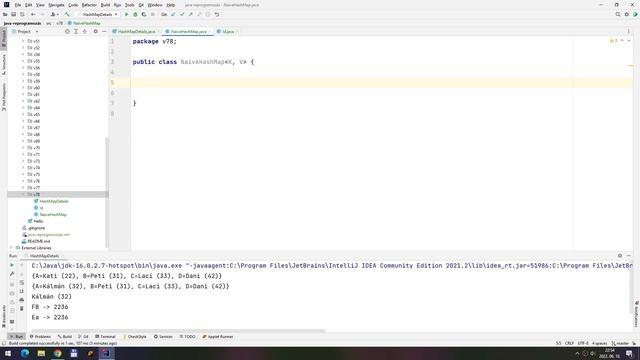The width and height of the screenshot is (640, 360).
Task: Open the CheckStyle tool window
Action: click(135, 337)
